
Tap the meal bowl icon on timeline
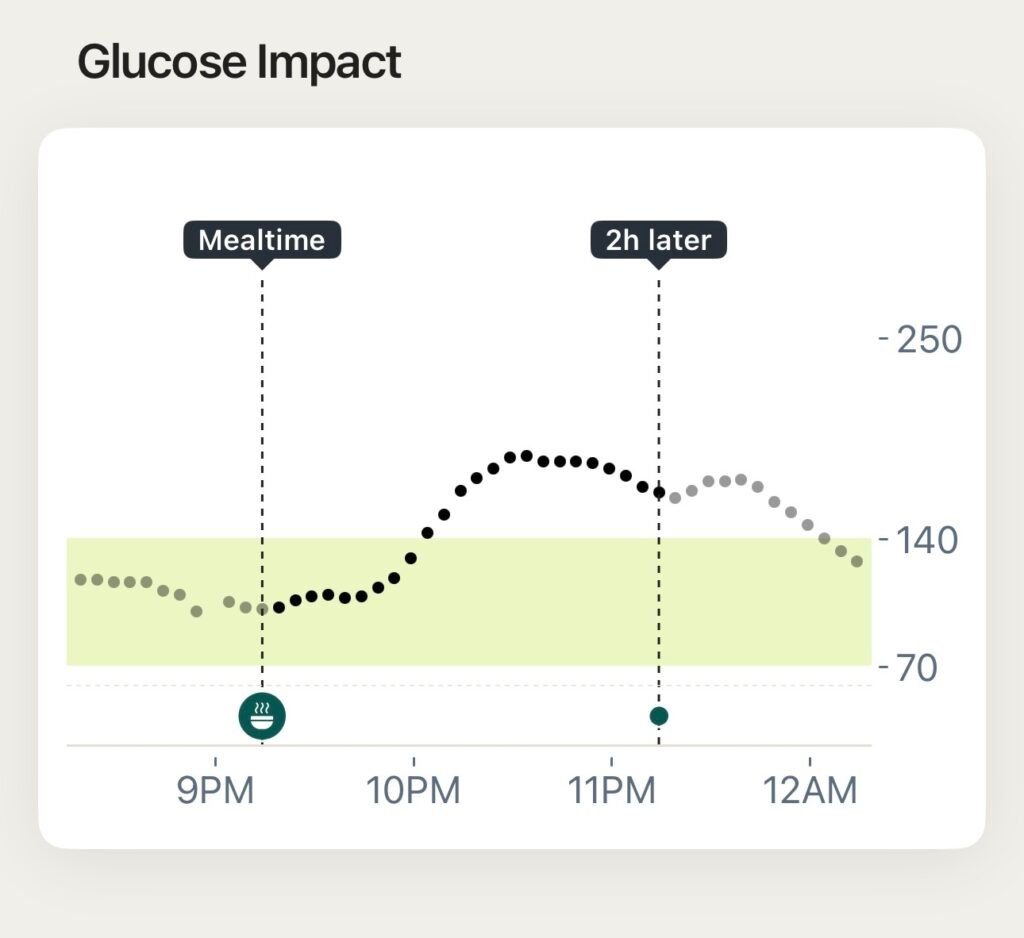(x=262, y=715)
